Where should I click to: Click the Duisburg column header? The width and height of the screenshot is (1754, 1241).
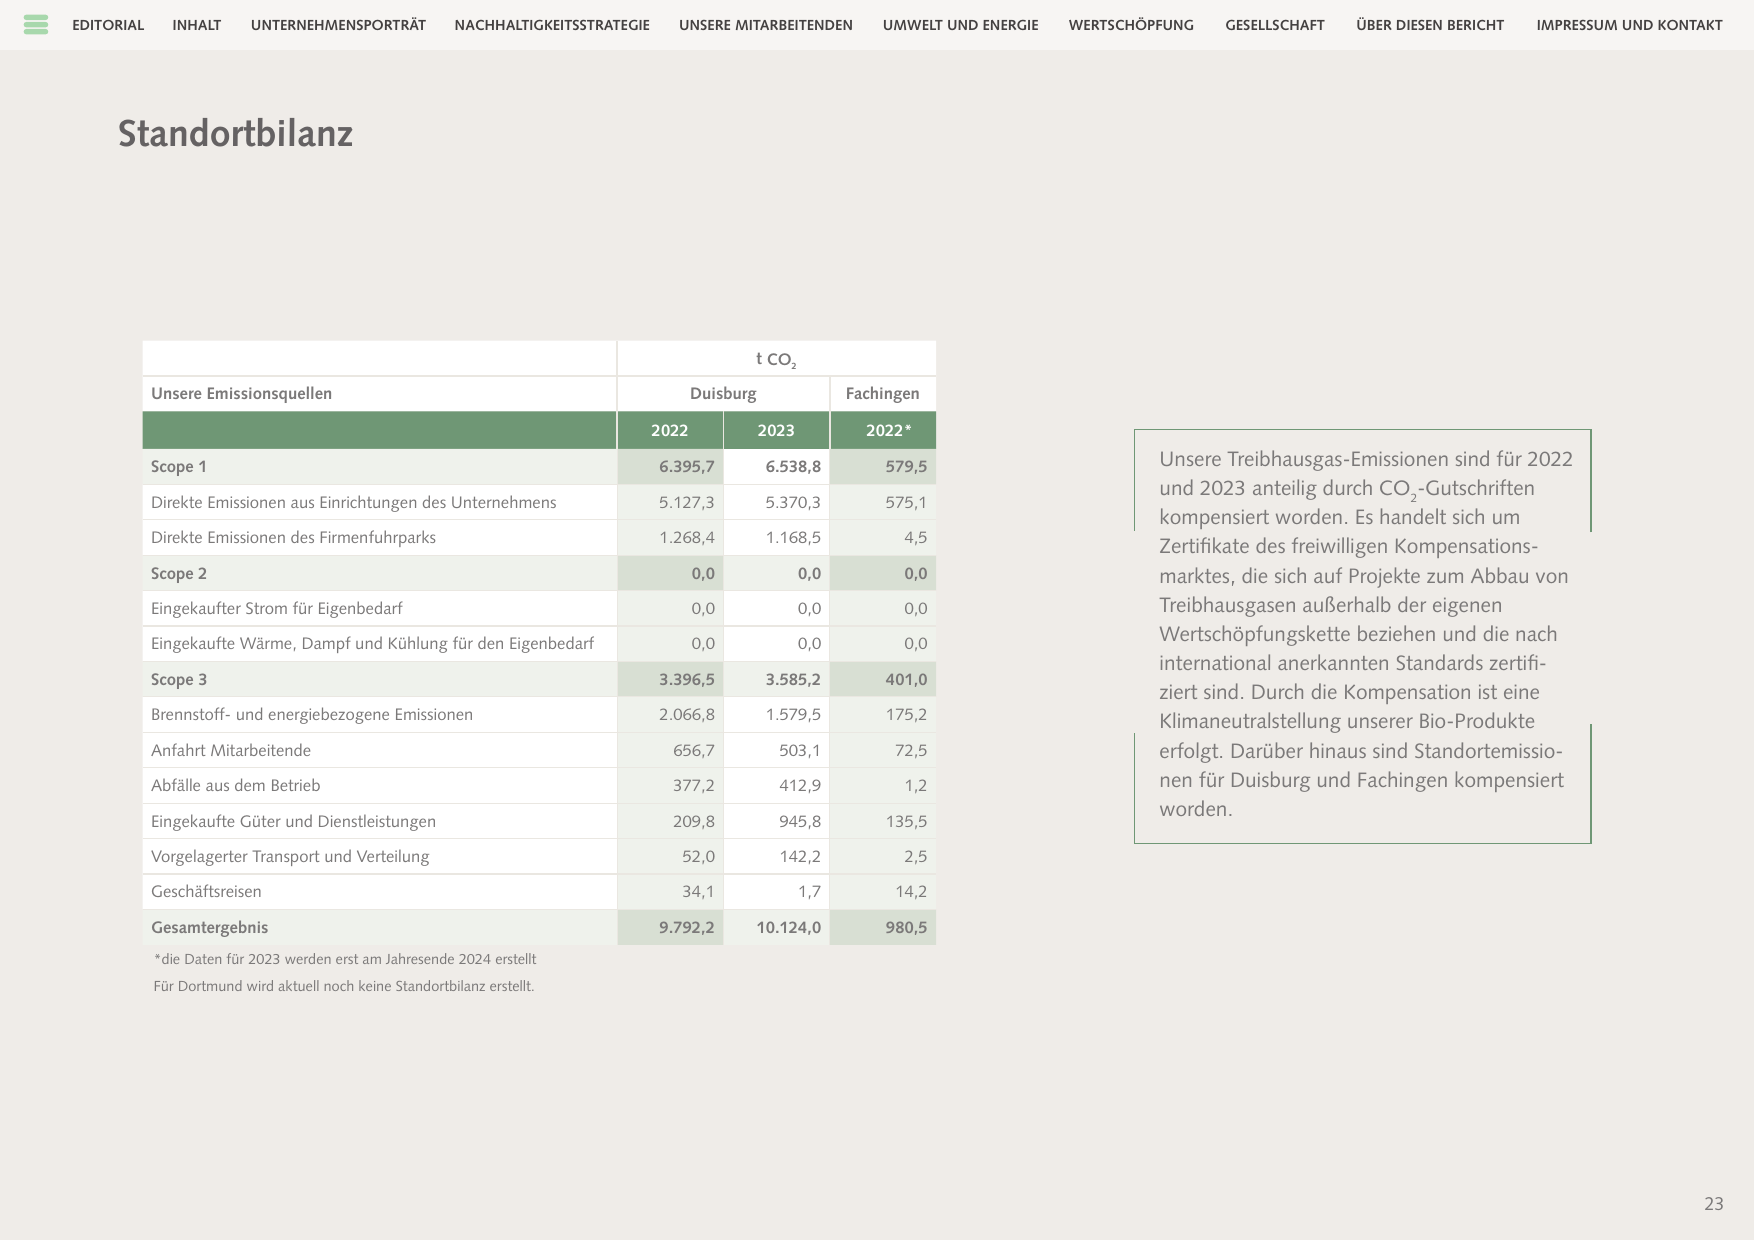click(x=723, y=394)
